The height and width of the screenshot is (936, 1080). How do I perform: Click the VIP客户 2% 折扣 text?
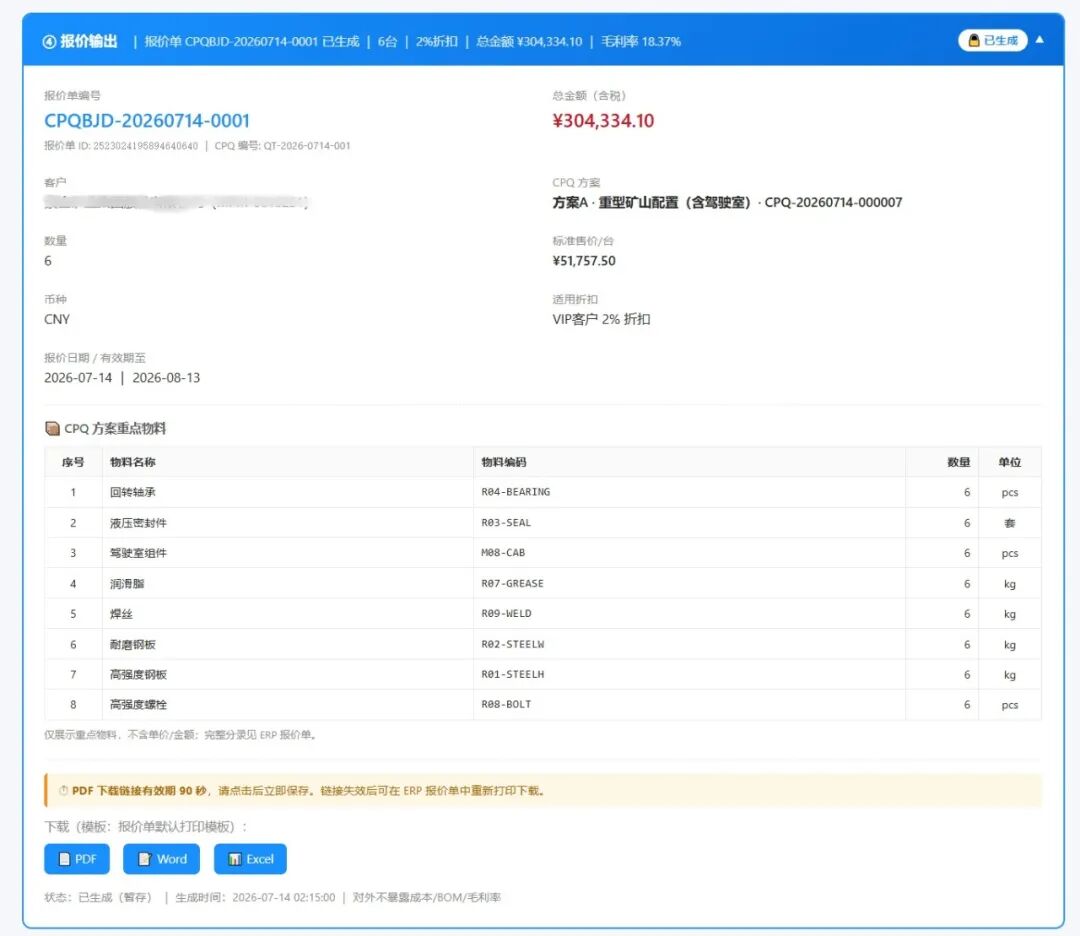[x=601, y=319]
